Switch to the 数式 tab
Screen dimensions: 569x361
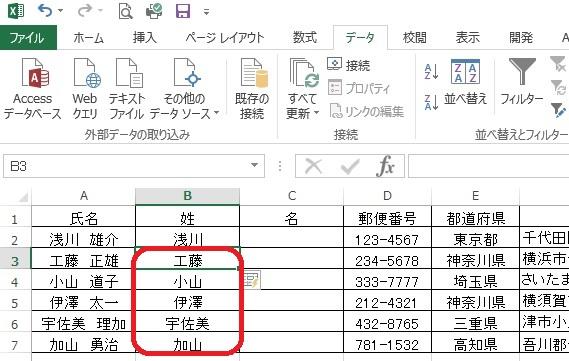coord(305,38)
